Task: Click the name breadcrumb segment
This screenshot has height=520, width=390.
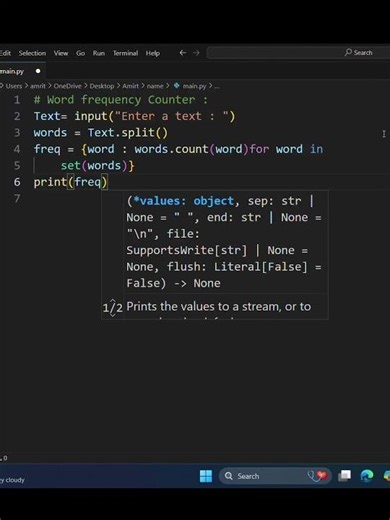Action: [x=155, y=86]
